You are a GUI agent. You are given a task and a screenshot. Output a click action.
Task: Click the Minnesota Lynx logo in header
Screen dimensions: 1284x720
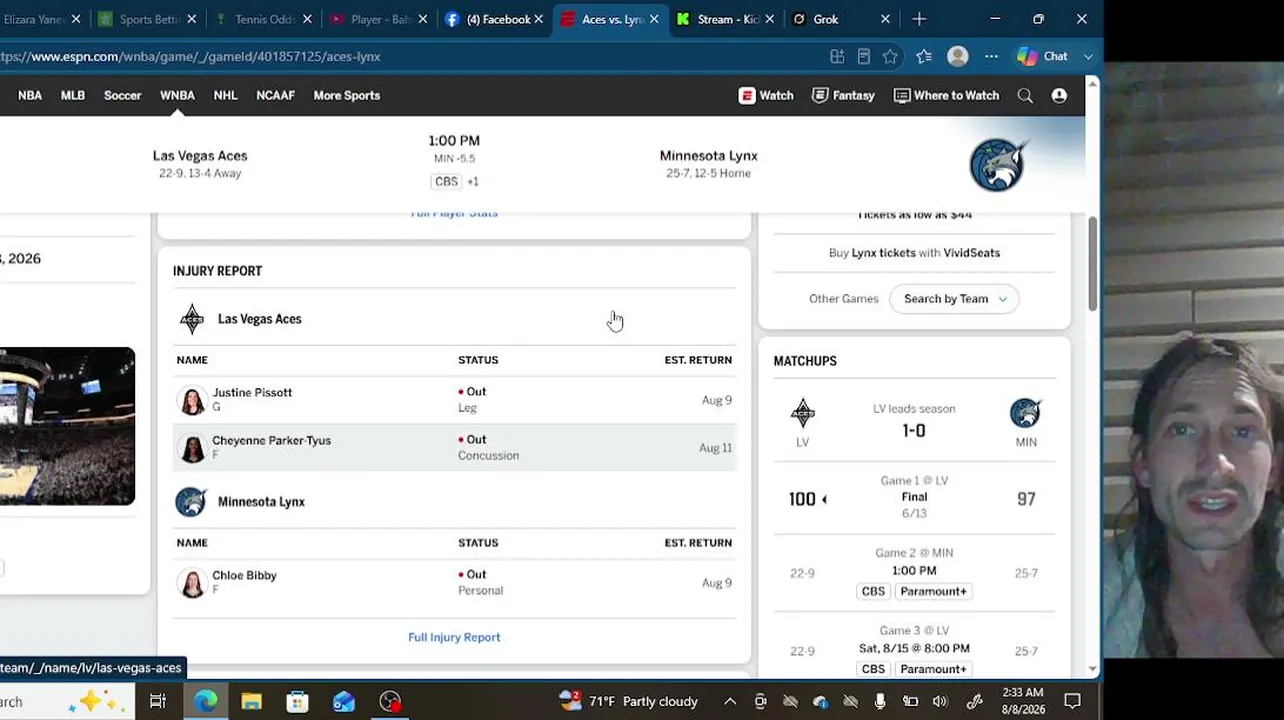tap(997, 164)
